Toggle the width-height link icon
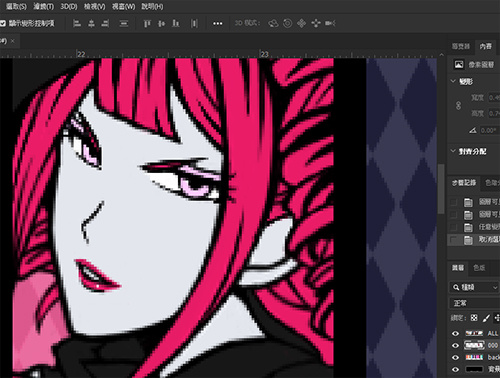The height and width of the screenshot is (378, 500). coord(458,106)
